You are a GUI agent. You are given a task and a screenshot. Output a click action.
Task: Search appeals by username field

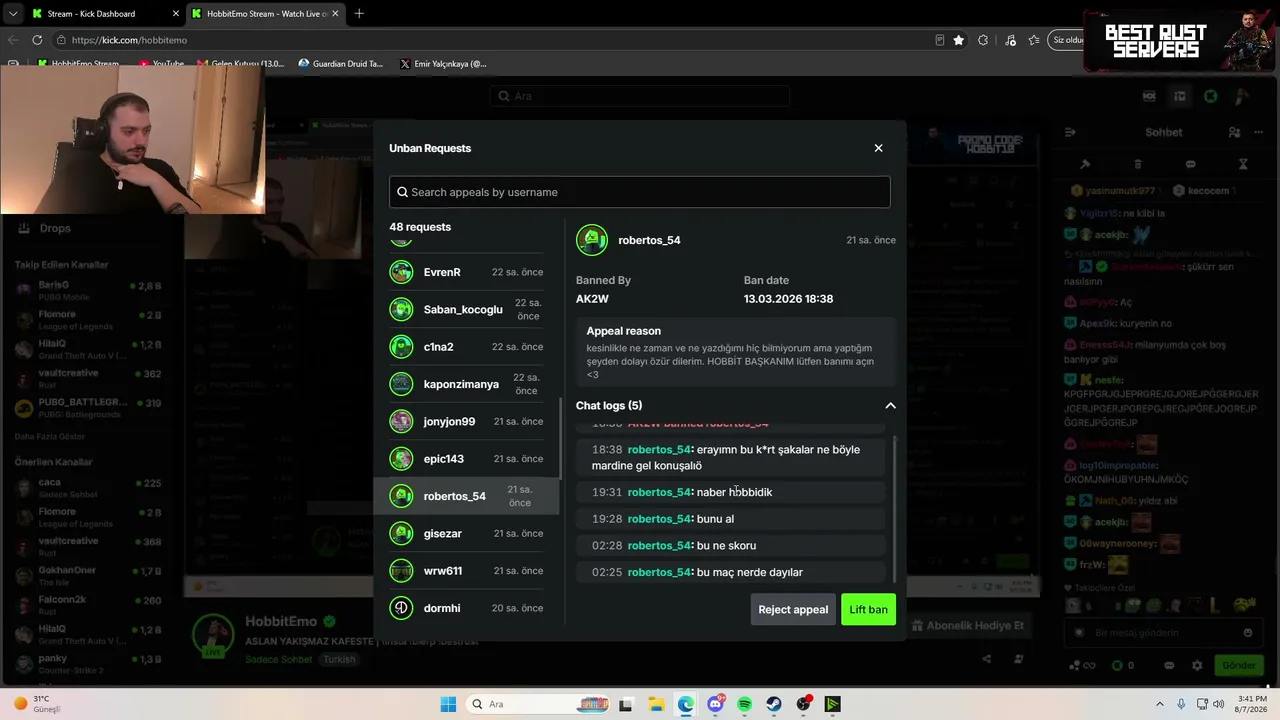(x=639, y=192)
